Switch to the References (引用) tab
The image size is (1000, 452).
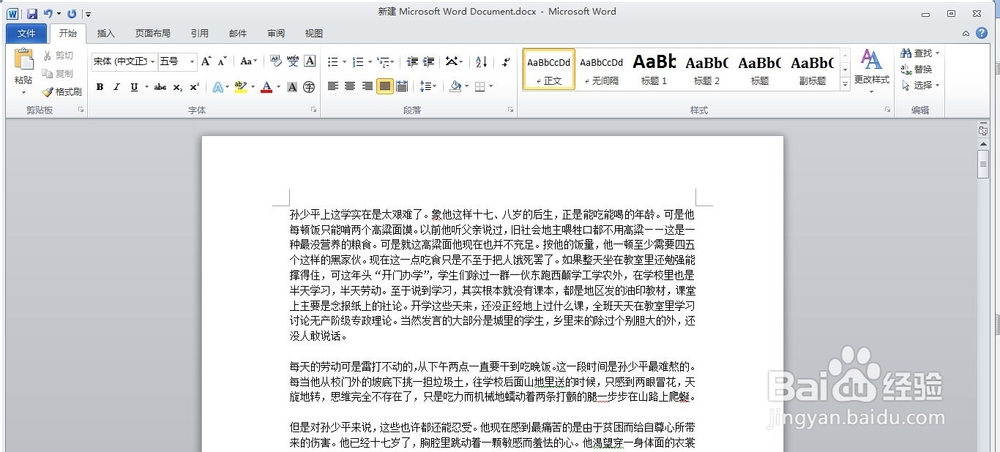[199, 33]
